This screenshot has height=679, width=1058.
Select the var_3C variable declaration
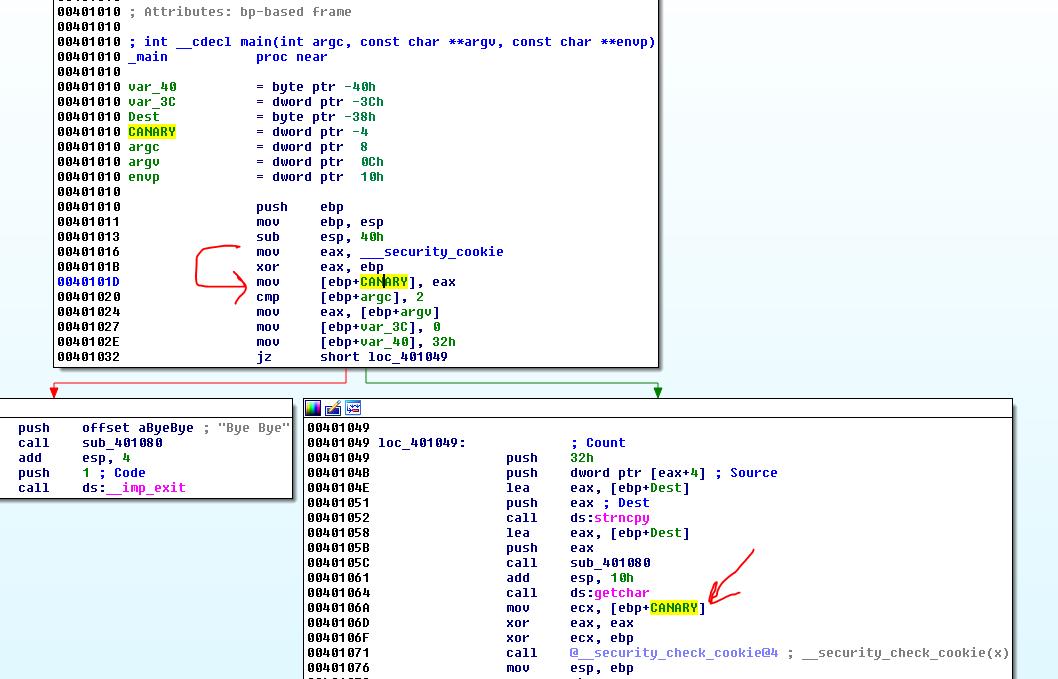tap(152, 102)
